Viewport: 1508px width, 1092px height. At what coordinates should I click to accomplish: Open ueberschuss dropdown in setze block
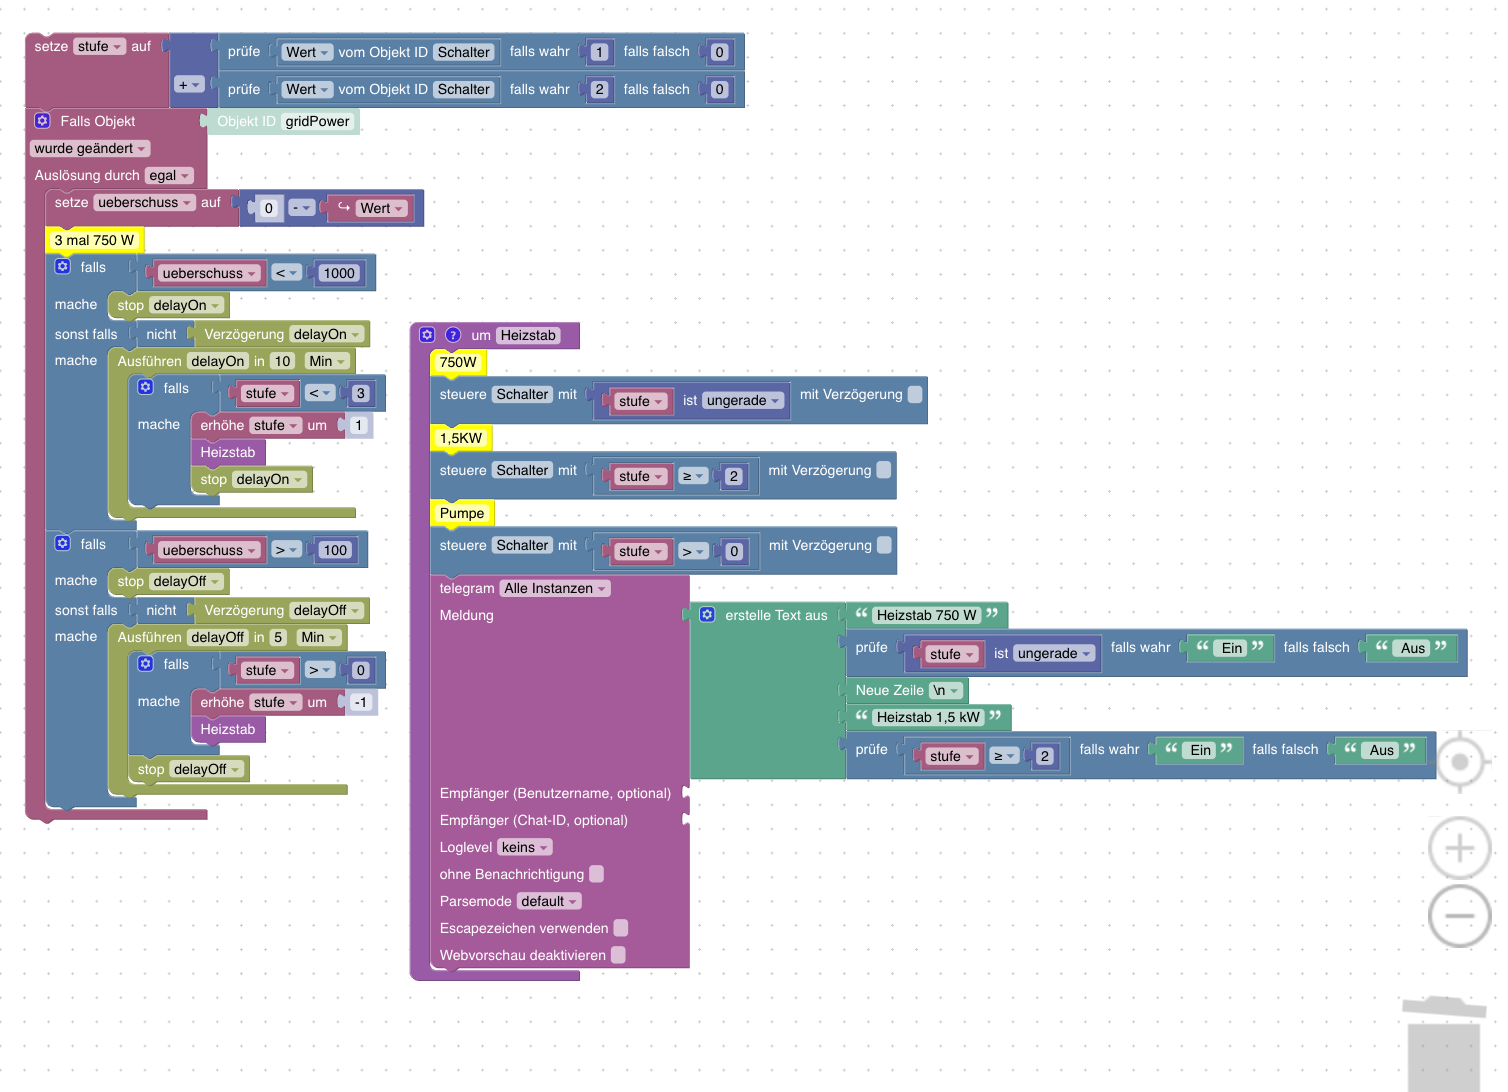(144, 202)
